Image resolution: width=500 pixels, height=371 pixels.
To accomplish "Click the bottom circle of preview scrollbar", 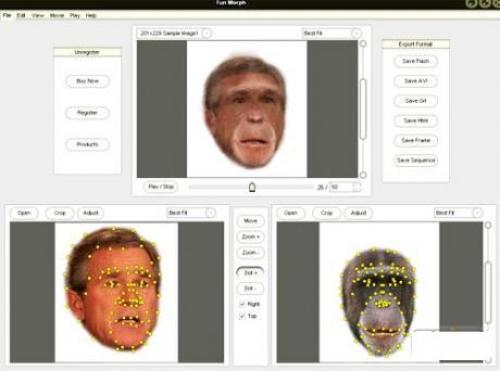I will pos(363,175).
